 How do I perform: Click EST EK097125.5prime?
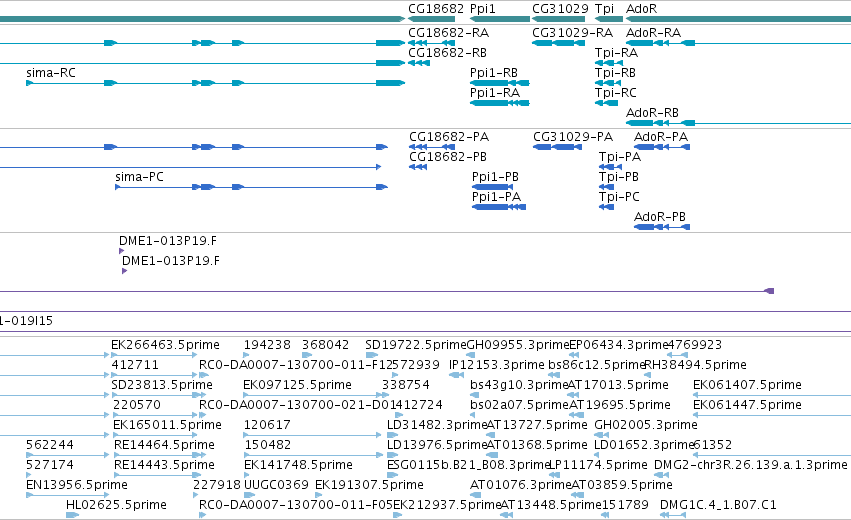click(297, 385)
